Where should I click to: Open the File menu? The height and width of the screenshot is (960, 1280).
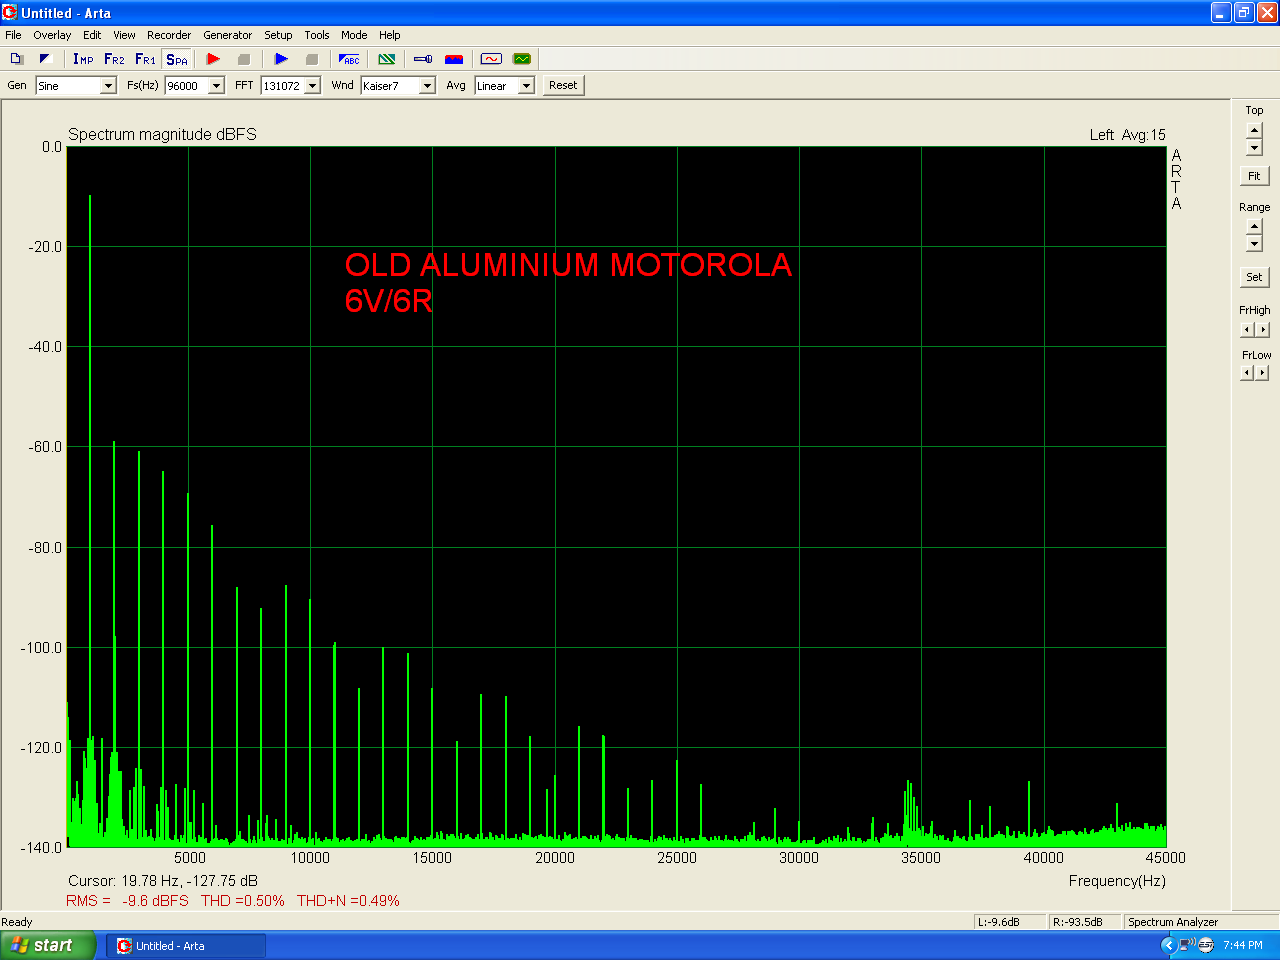13,35
